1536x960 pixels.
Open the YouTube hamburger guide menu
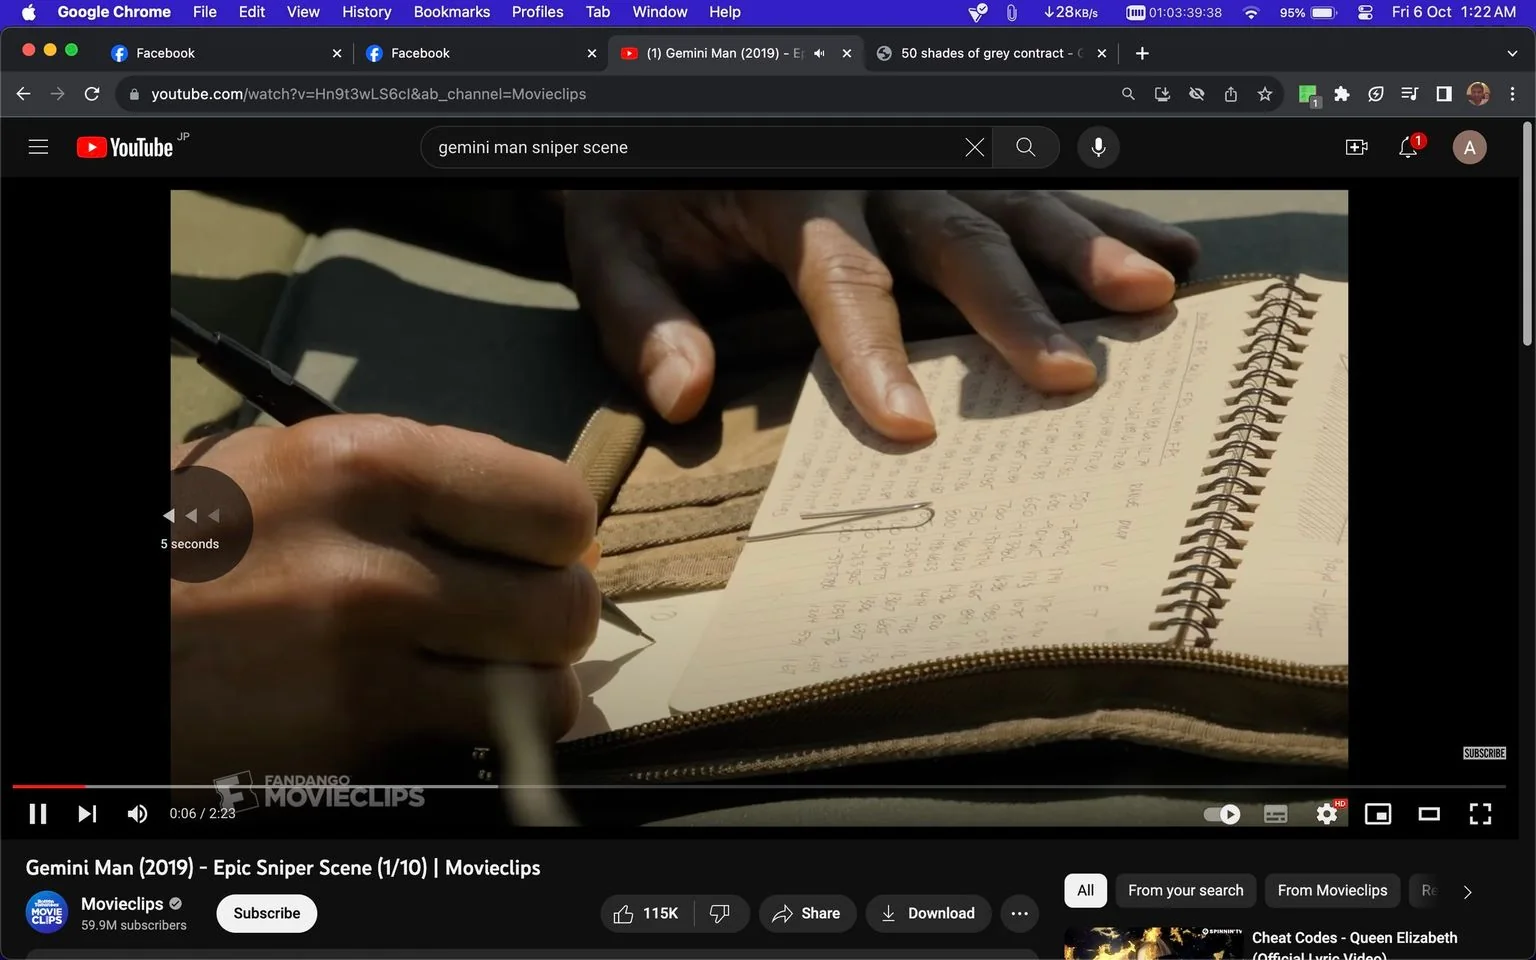(38, 147)
